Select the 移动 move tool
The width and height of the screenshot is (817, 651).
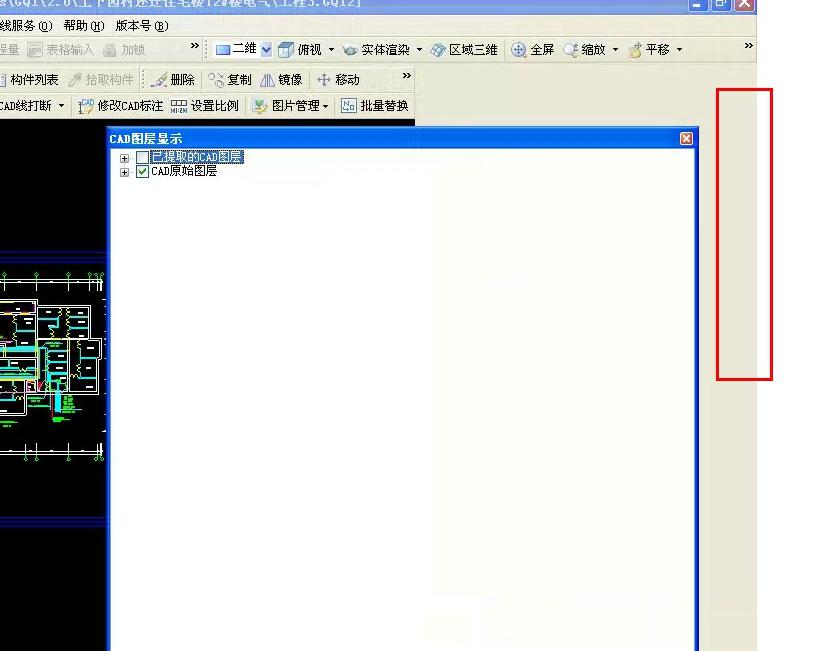(x=338, y=80)
